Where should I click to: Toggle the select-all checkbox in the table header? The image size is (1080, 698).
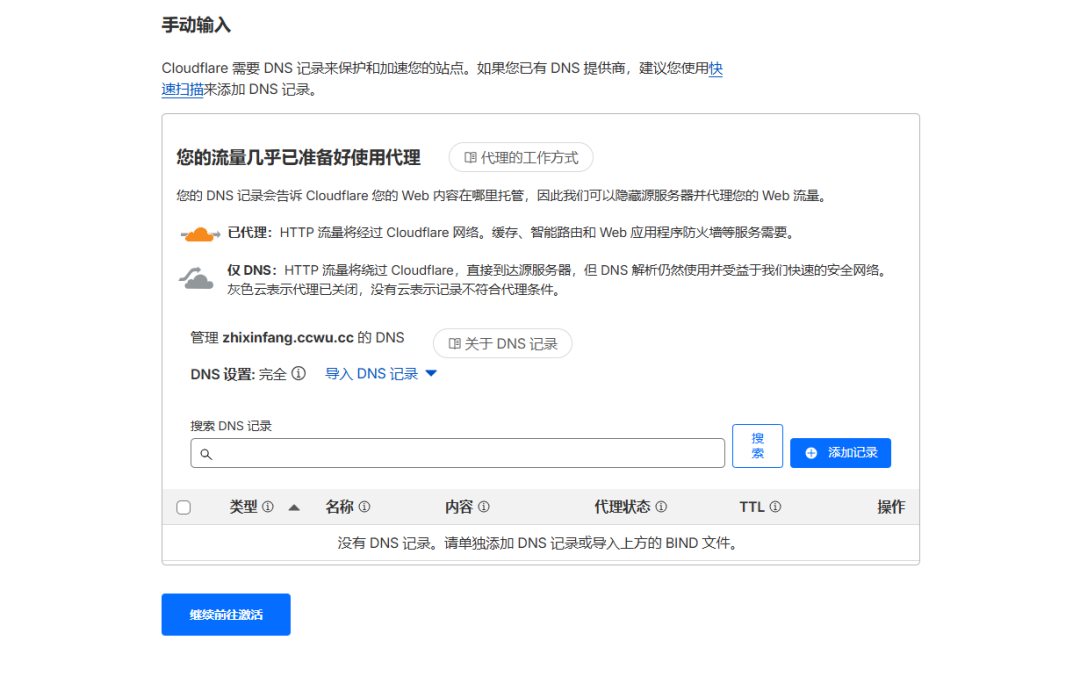tap(183, 507)
